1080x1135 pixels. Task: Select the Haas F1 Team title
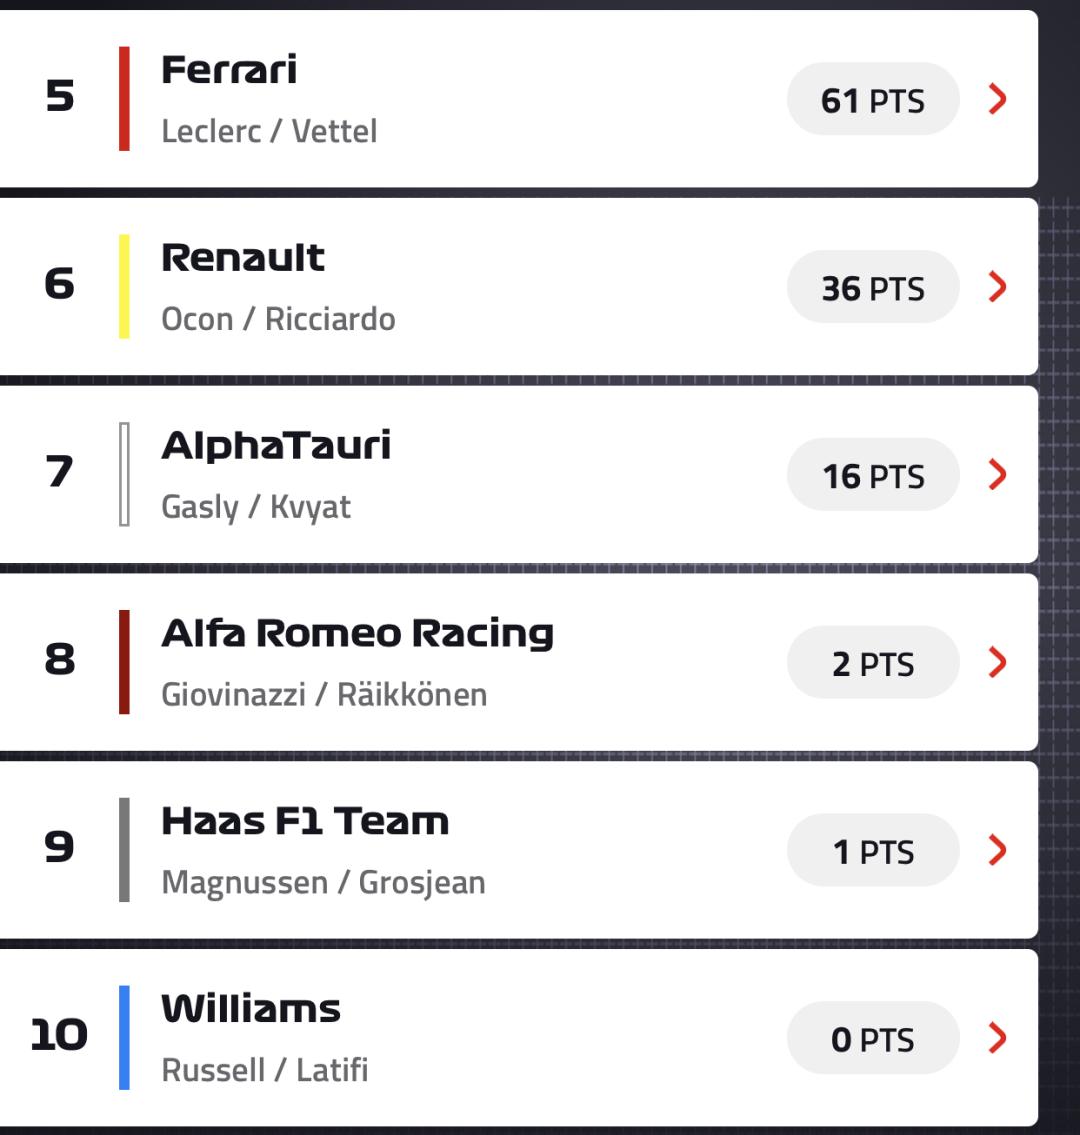(305, 821)
